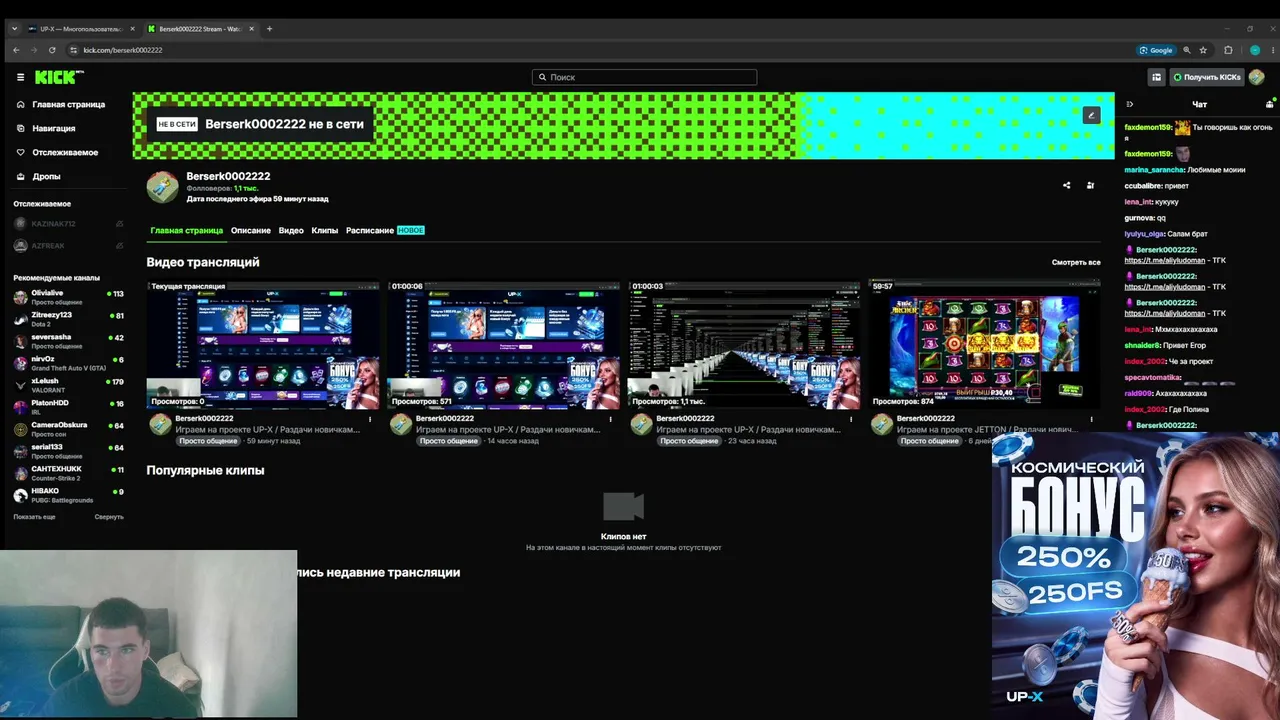The height and width of the screenshot is (720, 1280).
Task: Open the browser extensions puzzle icon
Action: point(1229,50)
